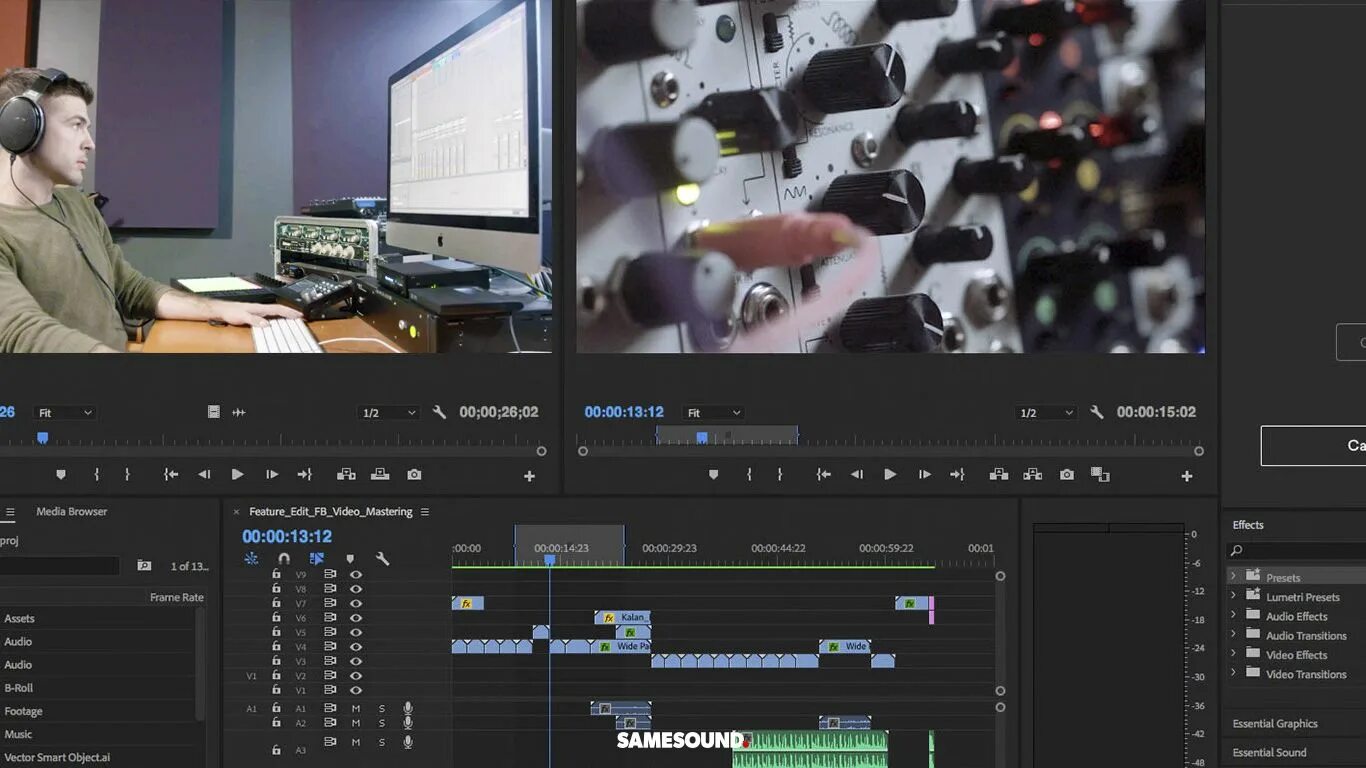Expand Video Transitions folder
This screenshot has width=1366, height=768.
(x=1233, y=673)
